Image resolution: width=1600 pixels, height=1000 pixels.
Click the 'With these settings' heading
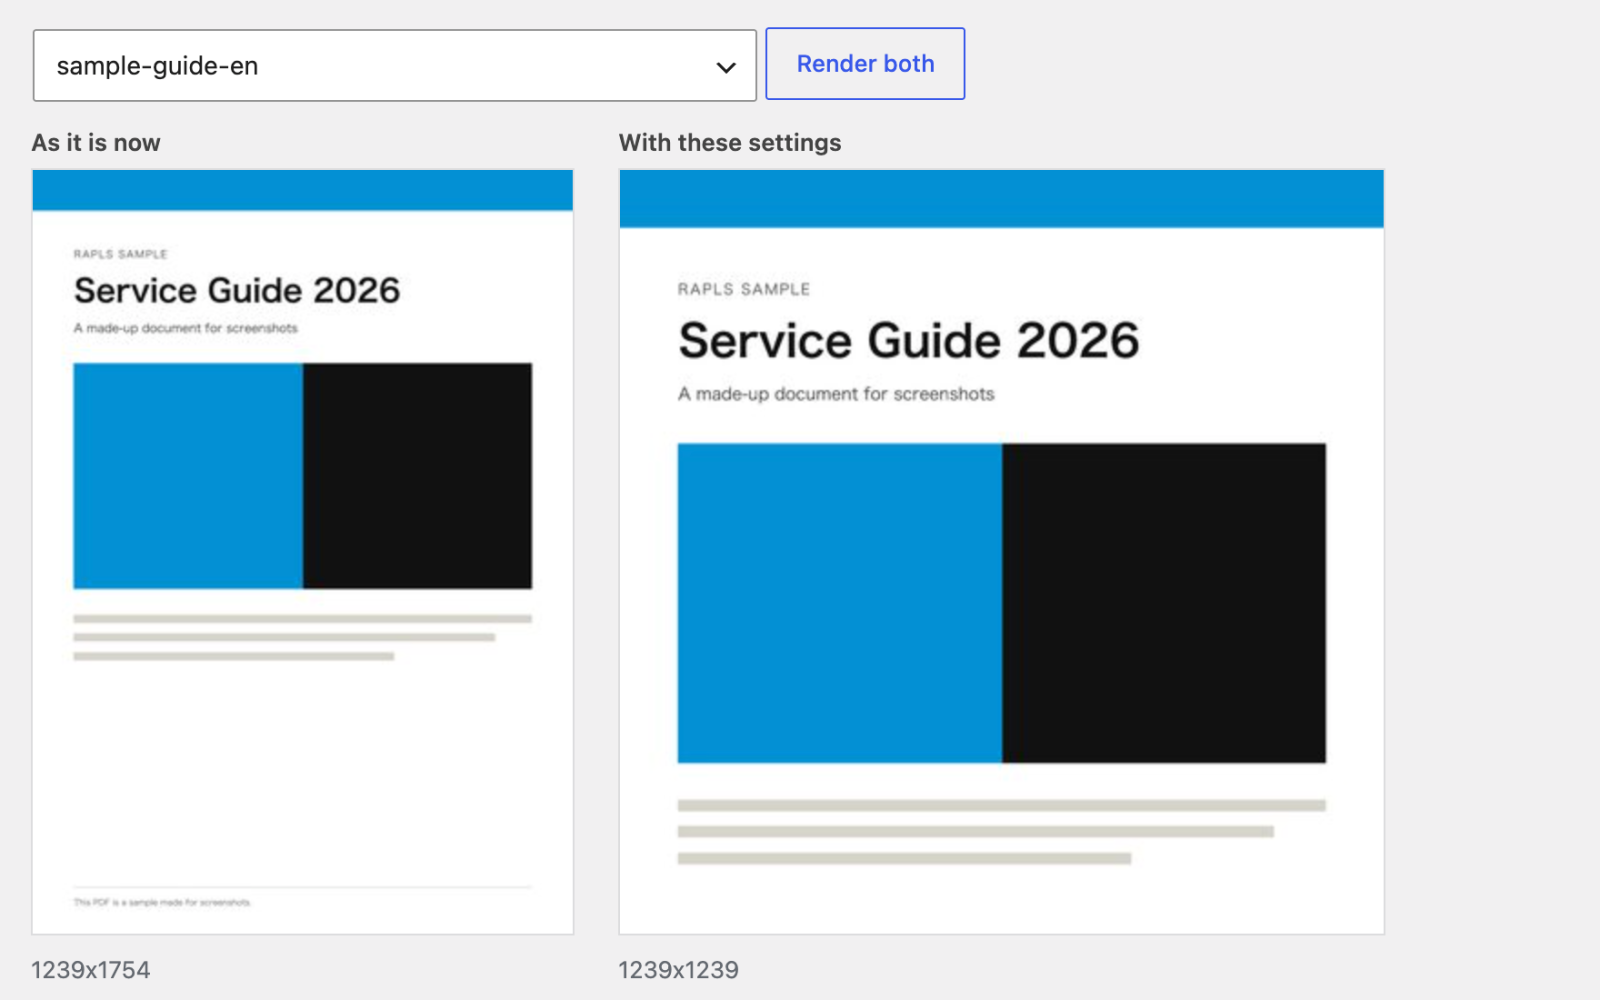click(x=730, y=143)
